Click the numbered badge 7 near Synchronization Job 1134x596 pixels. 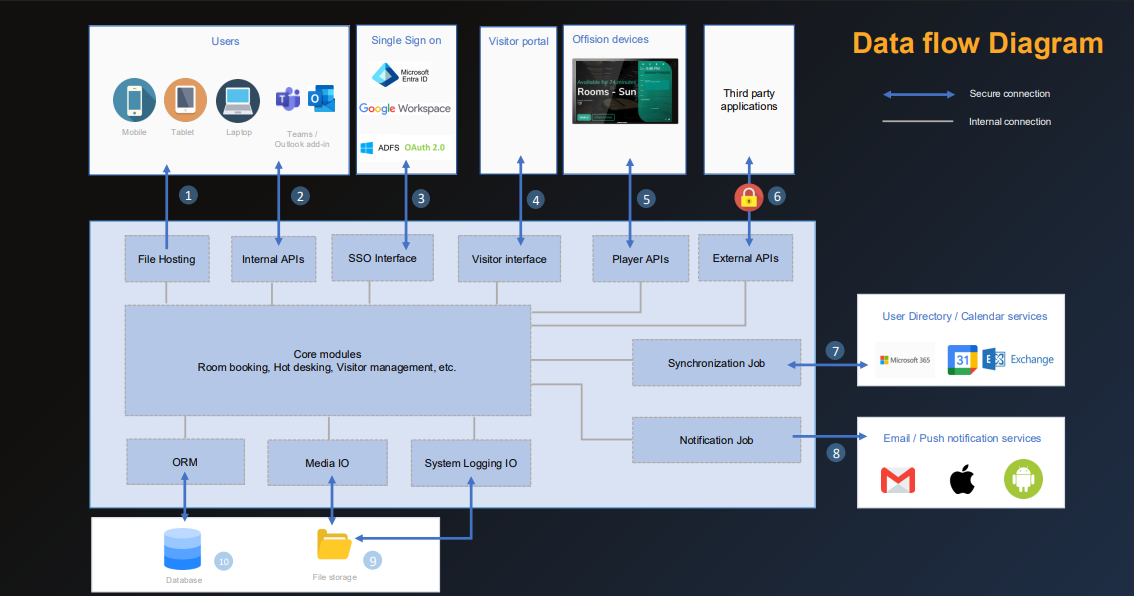click(x=835, y=351)
